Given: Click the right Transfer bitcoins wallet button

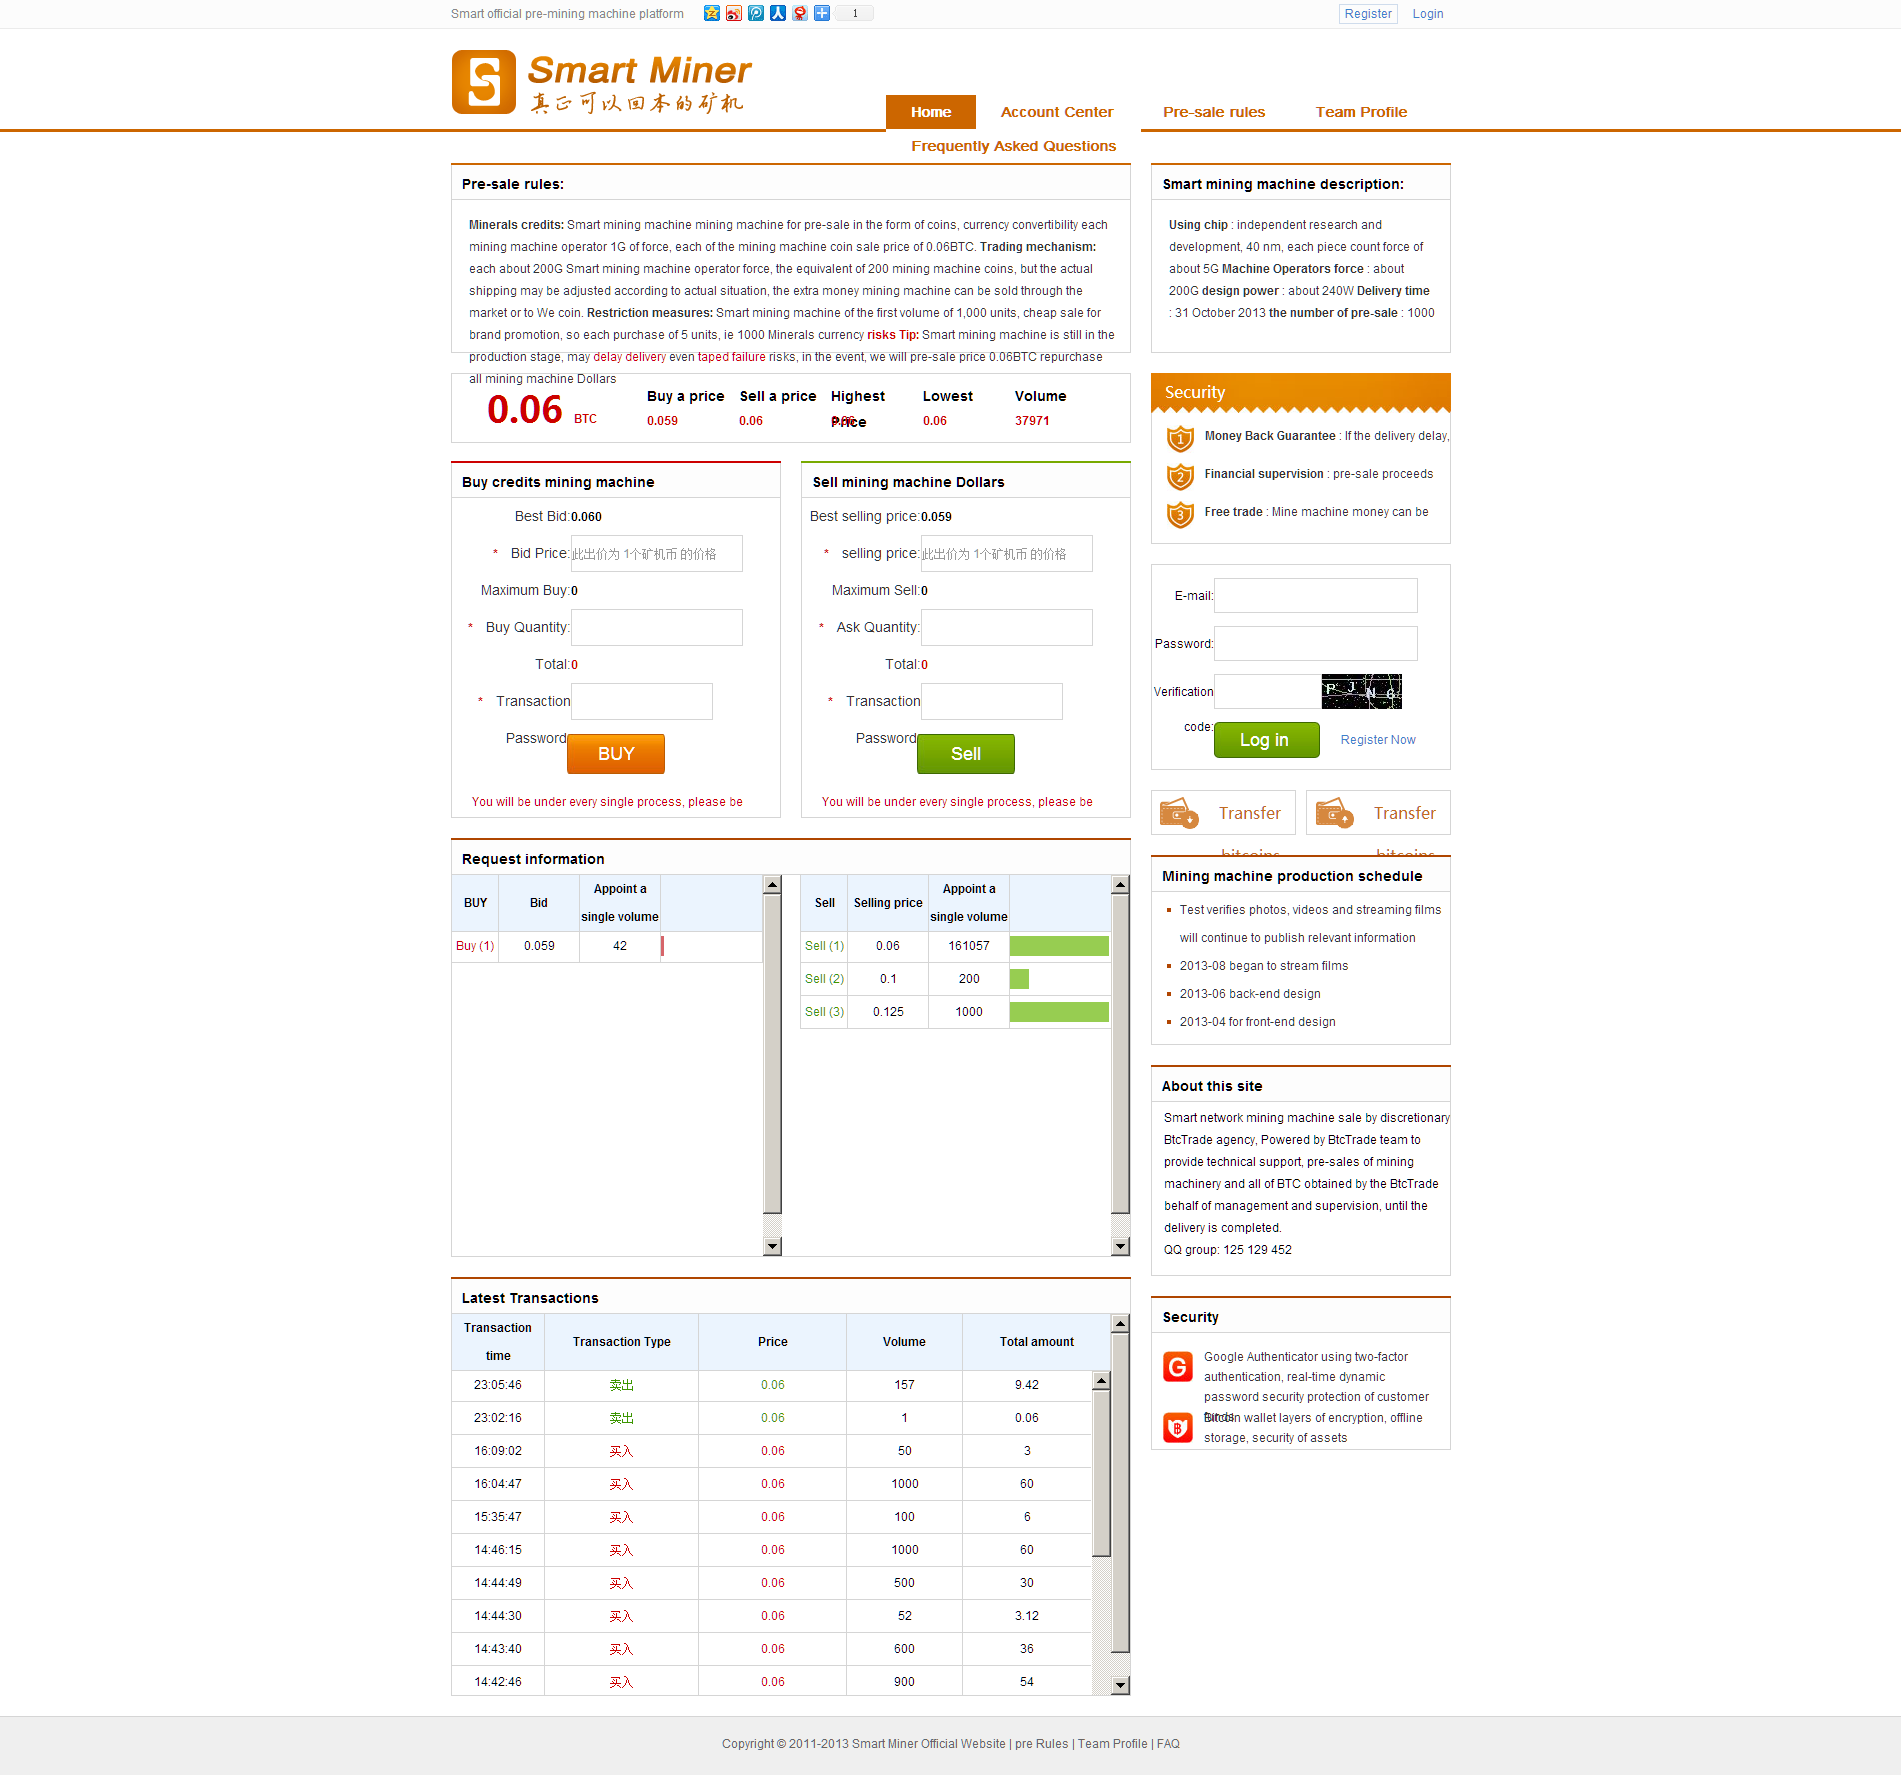Looking at the screenshot, I should (x=1378, y=813).
